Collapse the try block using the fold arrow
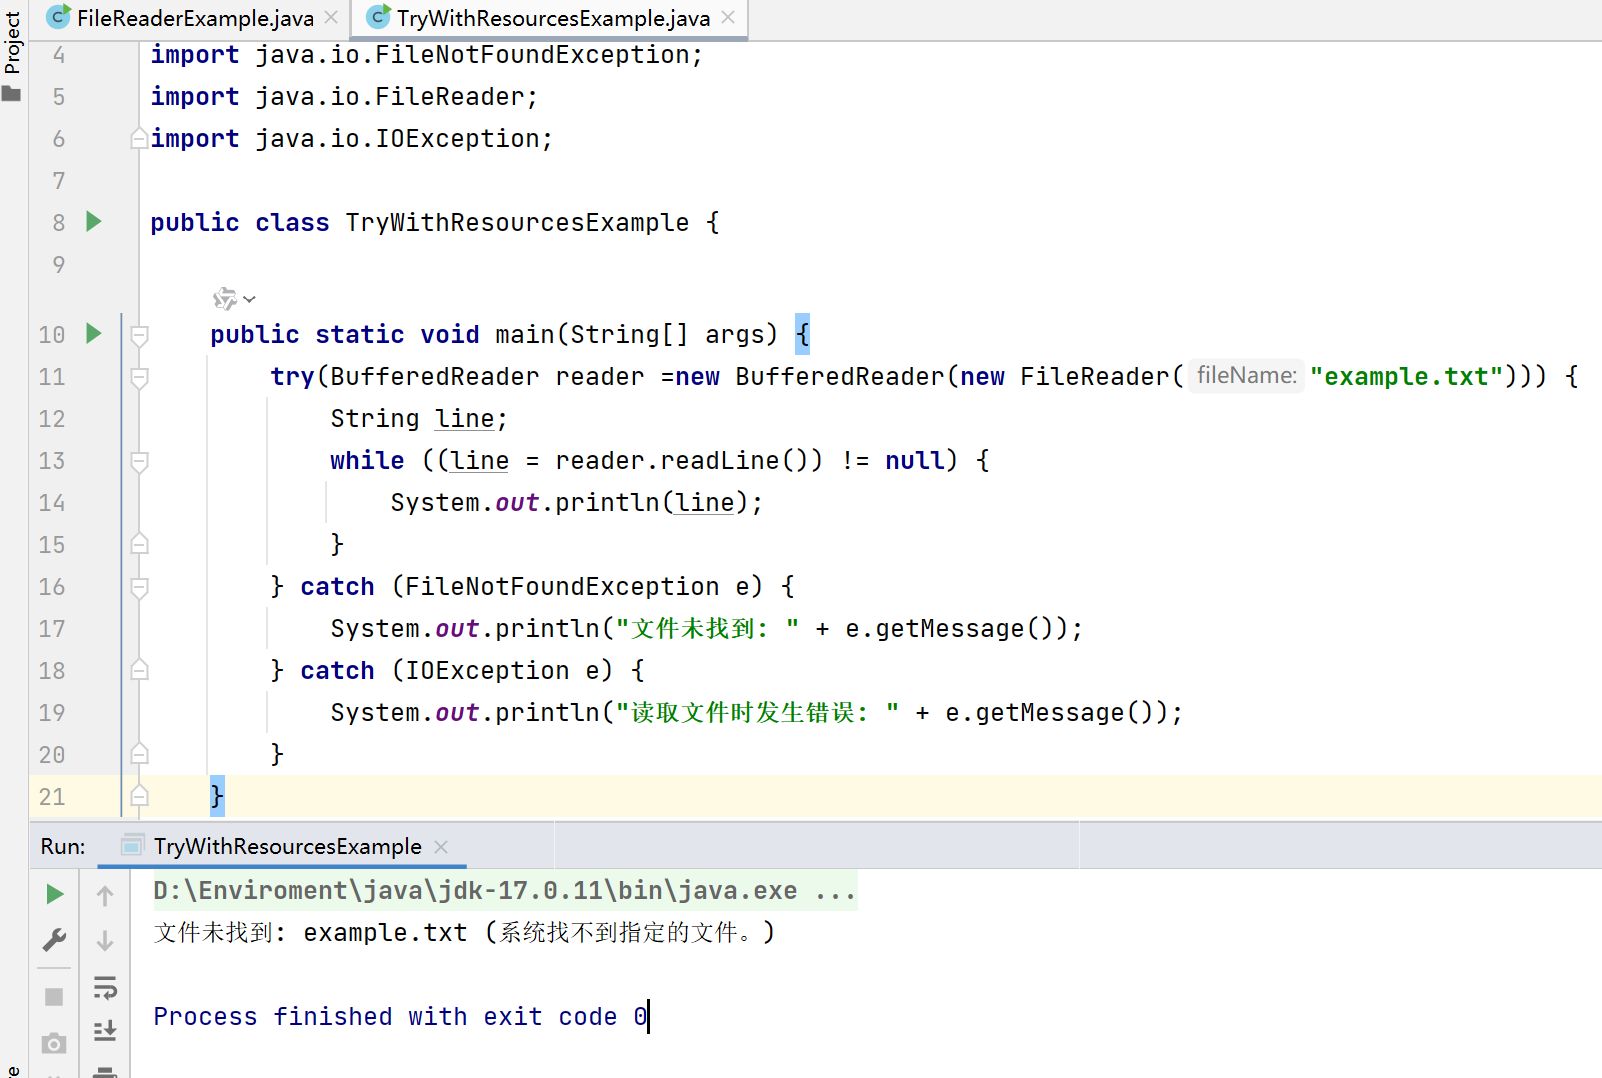The image size is (1602, 1078). 139,377
